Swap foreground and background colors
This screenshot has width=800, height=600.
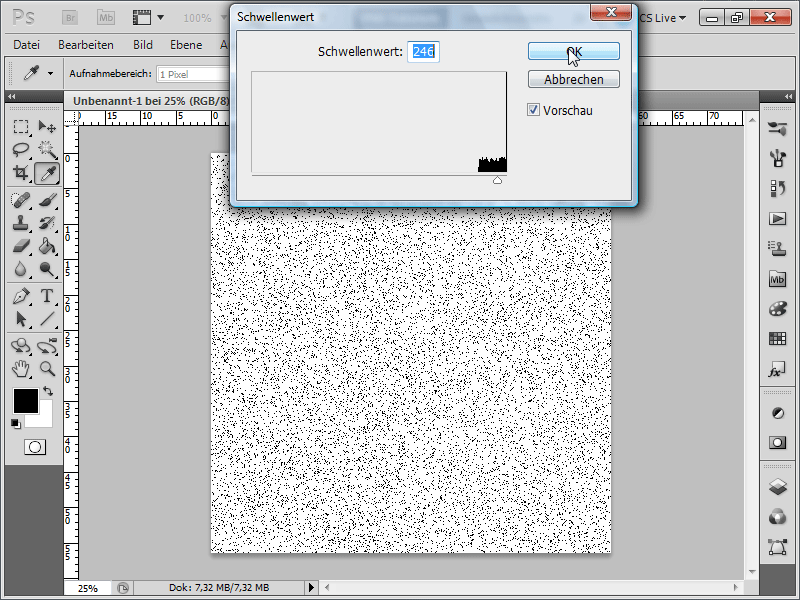coord(48,391)
